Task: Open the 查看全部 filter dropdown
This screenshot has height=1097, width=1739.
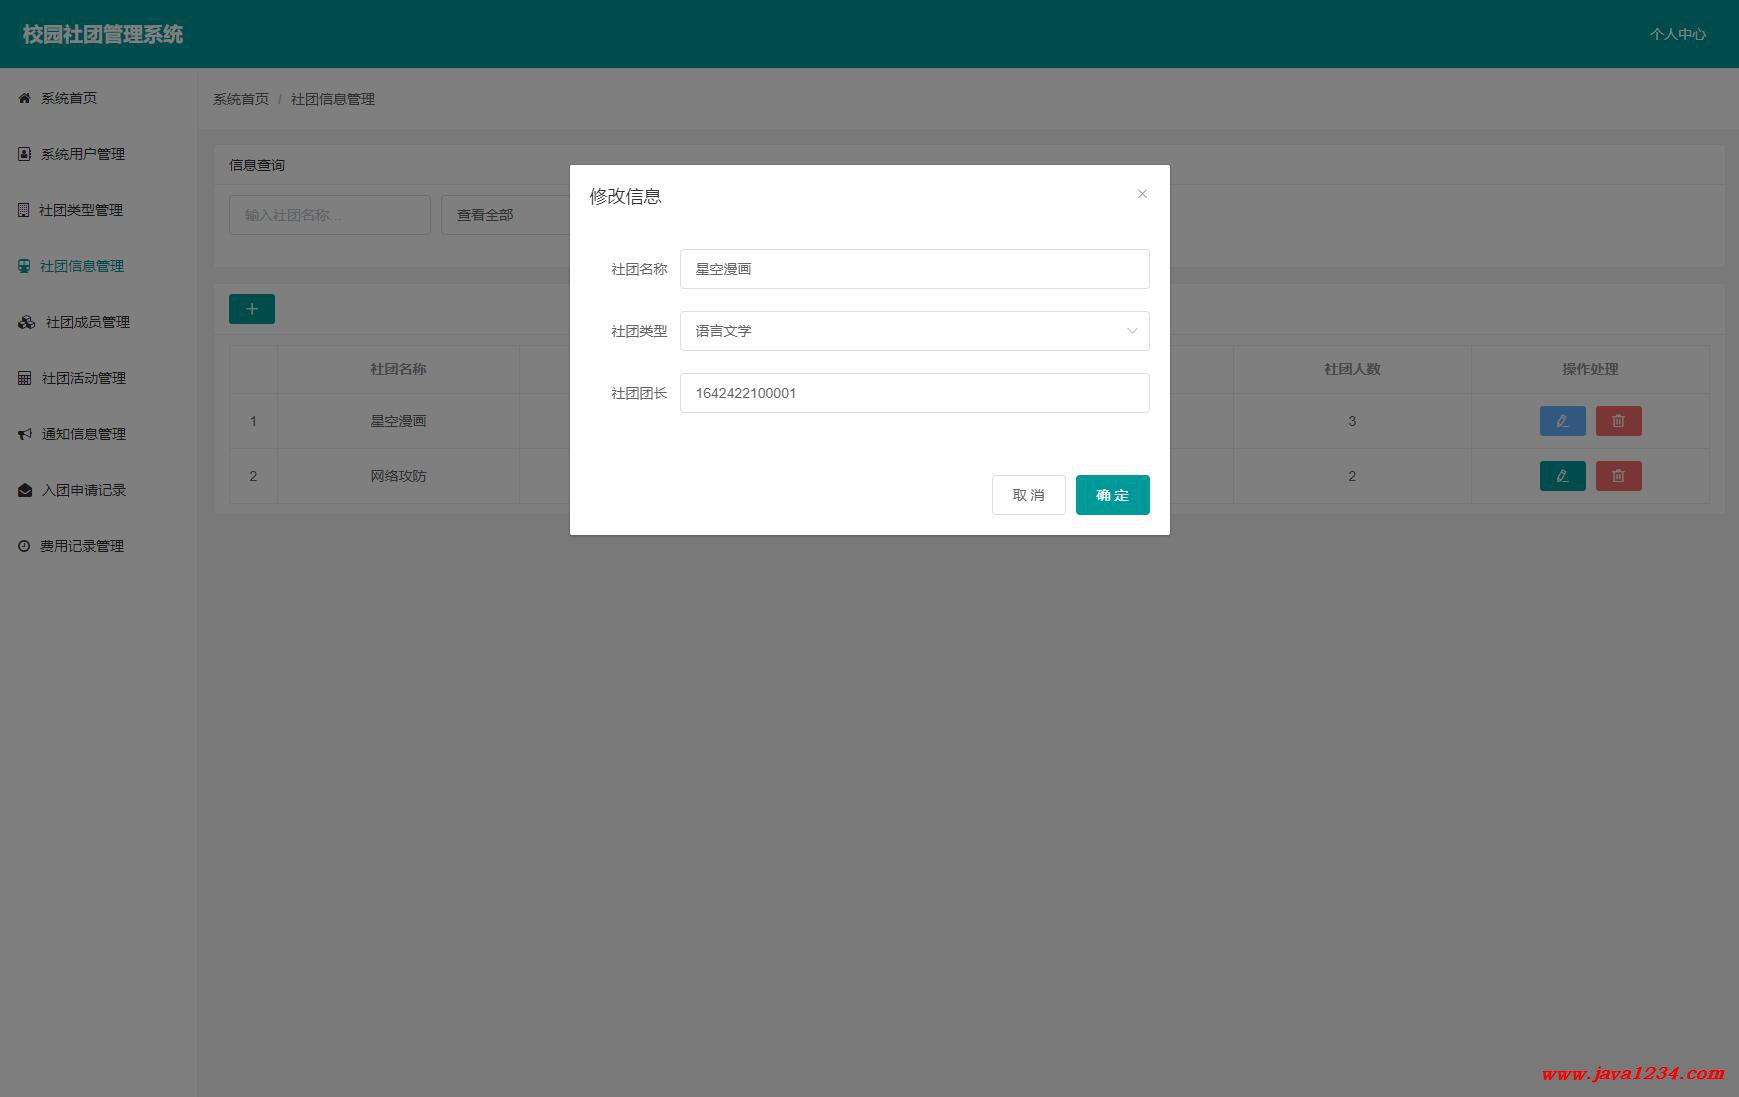Action: click(x=505, y=215)
